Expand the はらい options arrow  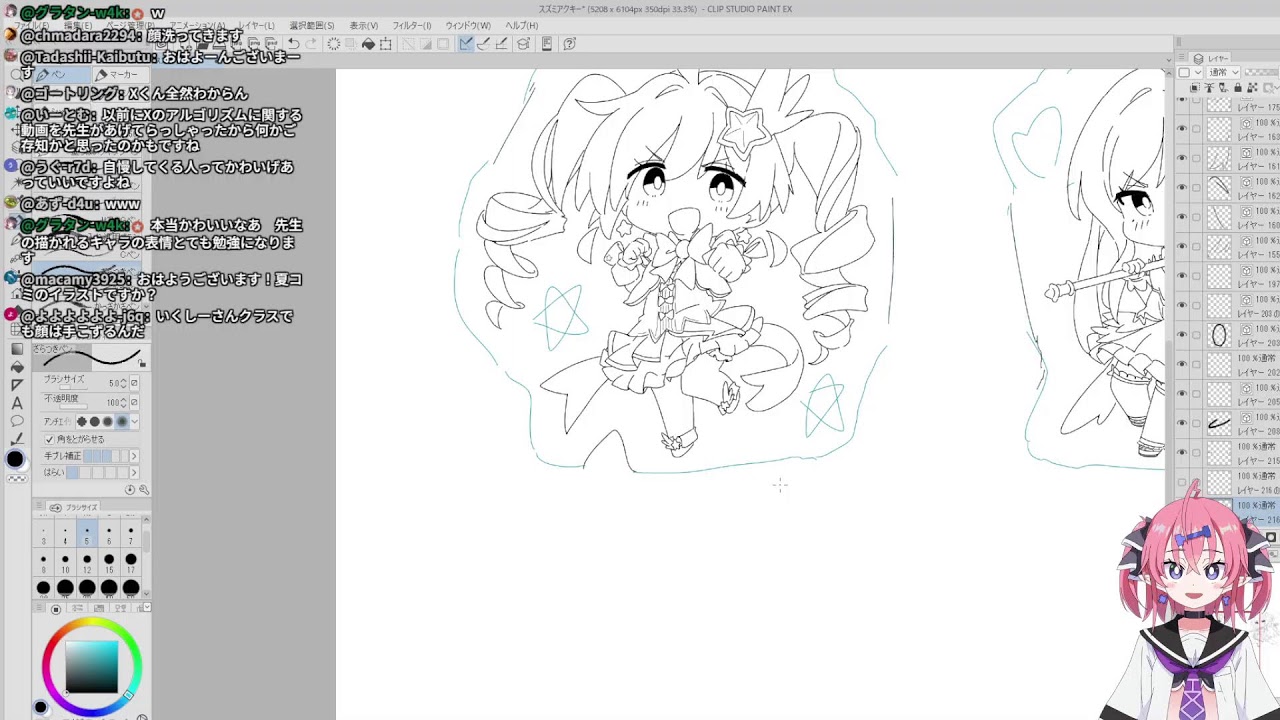pyautogui.click(x=134, y=473)
